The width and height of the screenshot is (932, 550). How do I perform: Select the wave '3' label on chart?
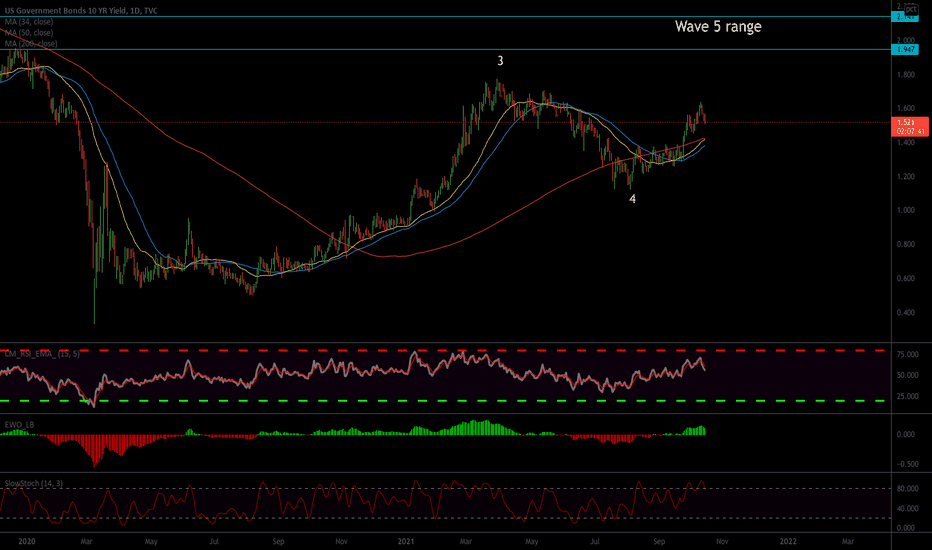[x=500, y=61]
